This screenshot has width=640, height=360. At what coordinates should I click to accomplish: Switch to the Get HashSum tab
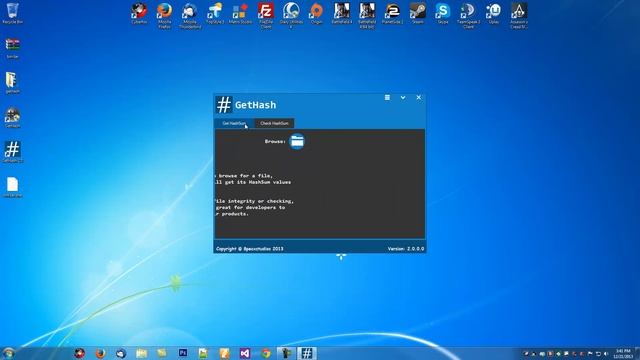pyautogui.click(x=234, y=123)
